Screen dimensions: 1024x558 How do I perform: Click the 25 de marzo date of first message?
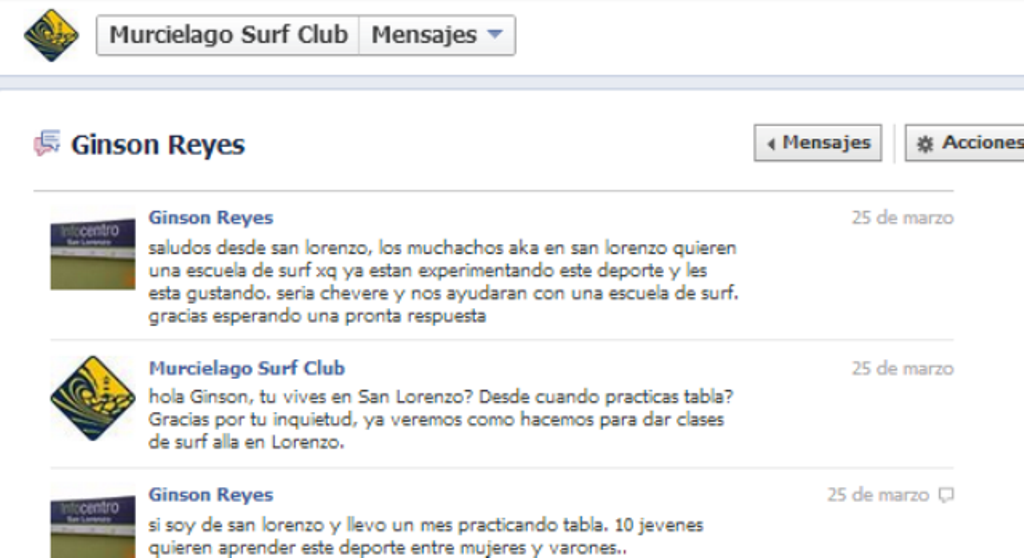[x=903, y=218]
